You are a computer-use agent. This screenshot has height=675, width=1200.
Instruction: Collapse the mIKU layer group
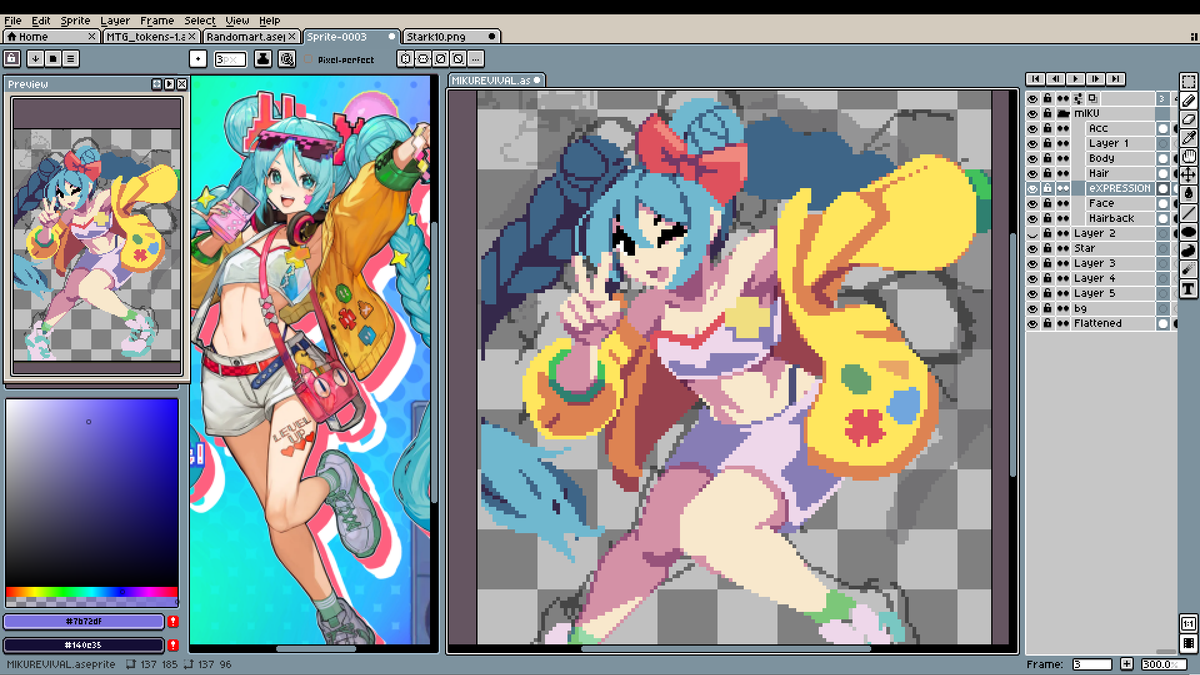pyautogui.click(x=1063, y=113)
